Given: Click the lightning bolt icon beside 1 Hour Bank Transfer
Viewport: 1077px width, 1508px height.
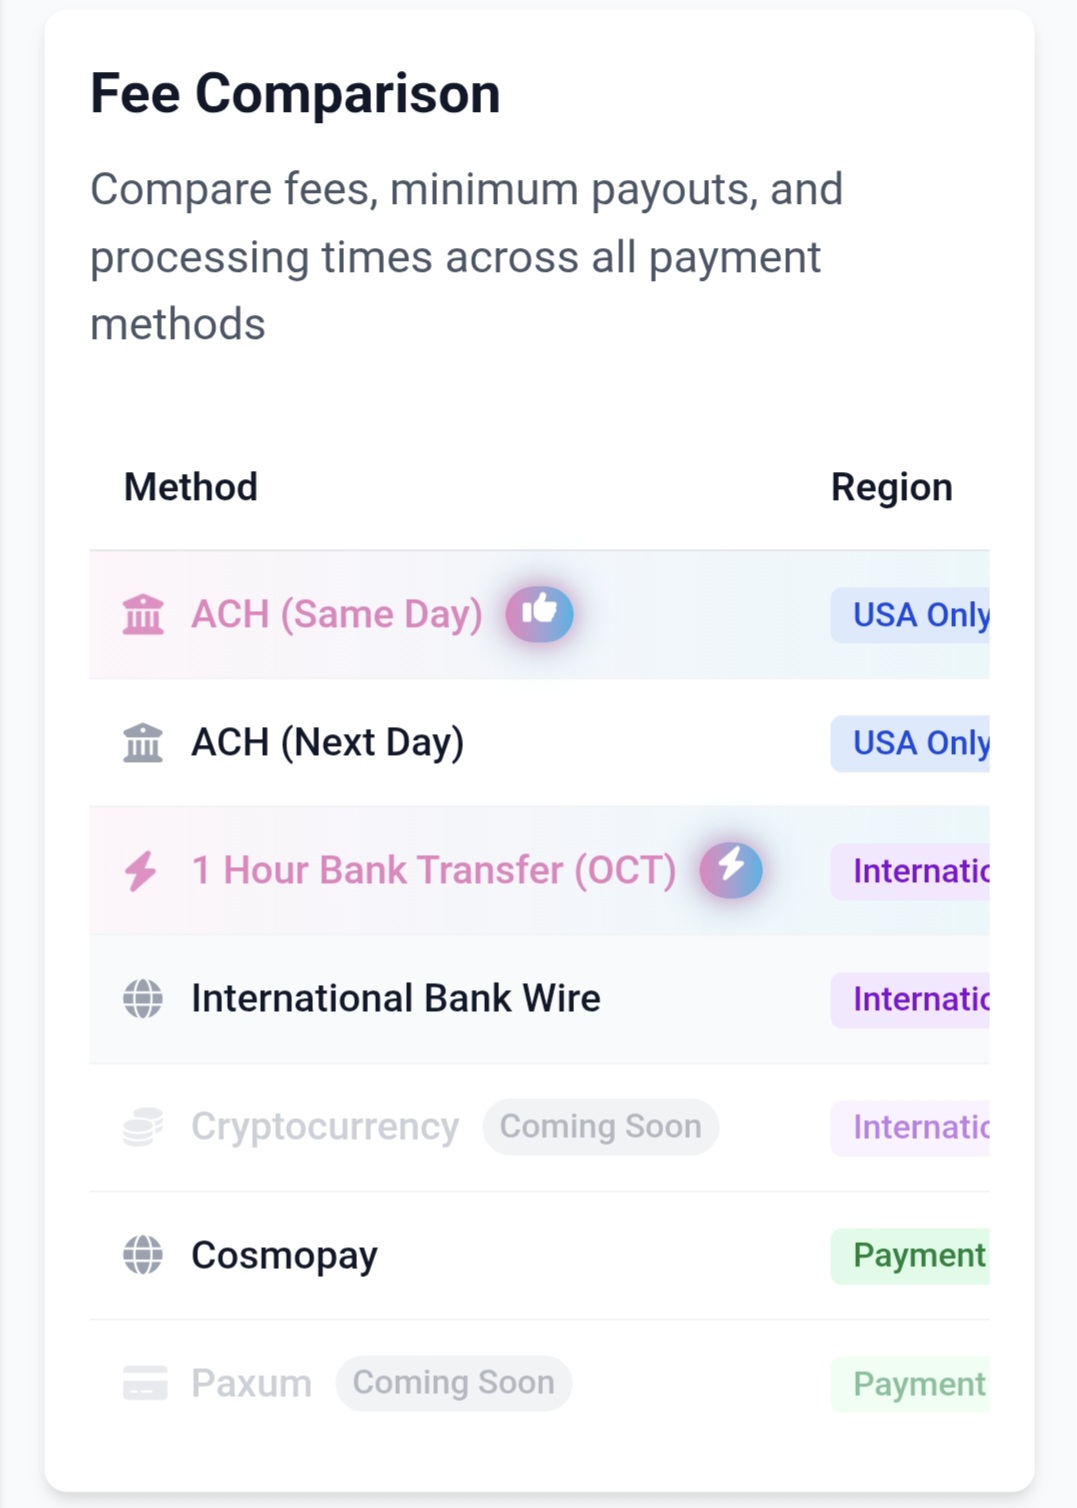Looking at the screenshot, I should [141, 871].
